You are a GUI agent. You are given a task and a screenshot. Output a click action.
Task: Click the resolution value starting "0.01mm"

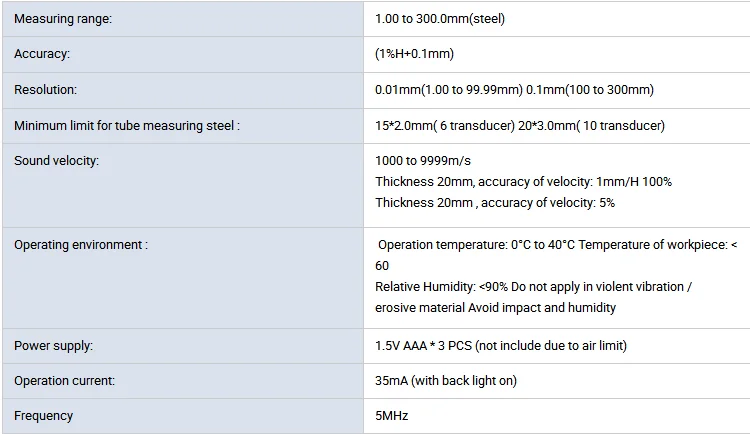514,90
